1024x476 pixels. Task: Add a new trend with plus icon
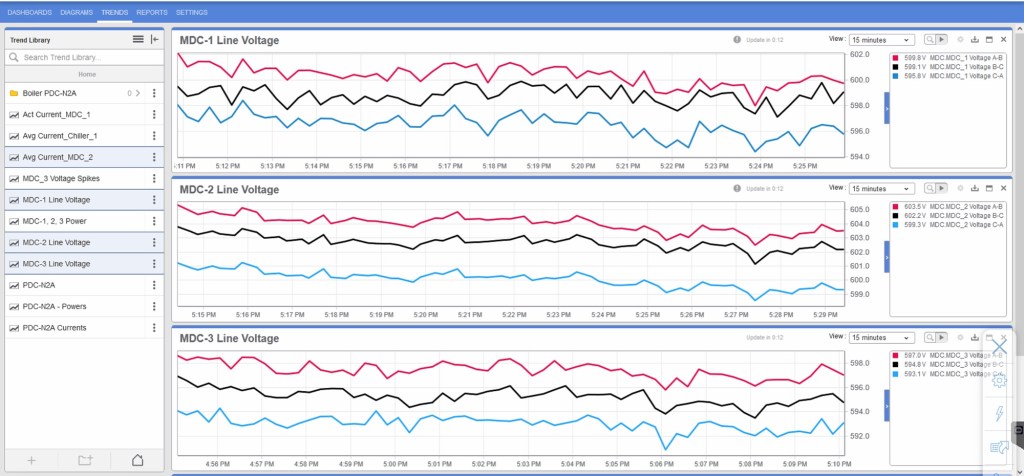pos(32,460)
